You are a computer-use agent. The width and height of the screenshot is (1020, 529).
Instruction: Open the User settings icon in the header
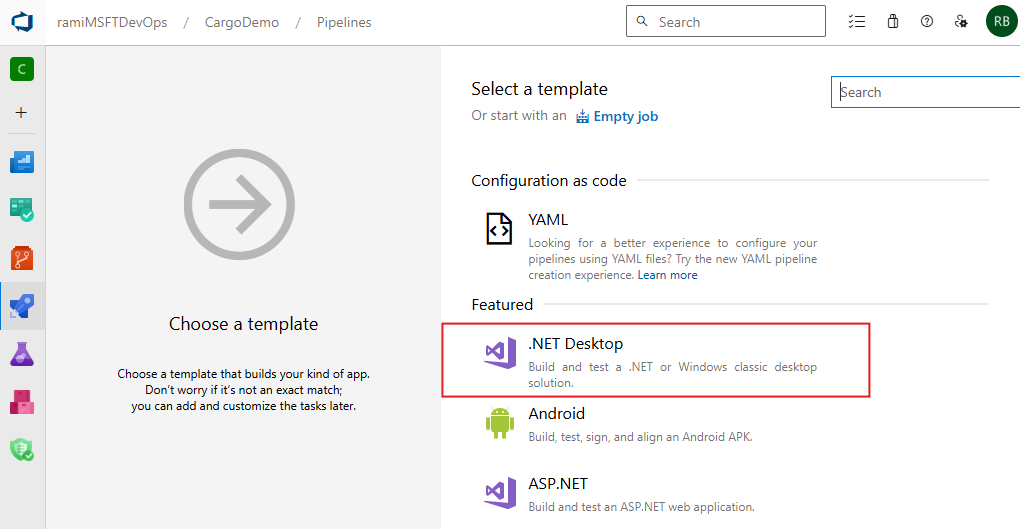coord(961,21)
